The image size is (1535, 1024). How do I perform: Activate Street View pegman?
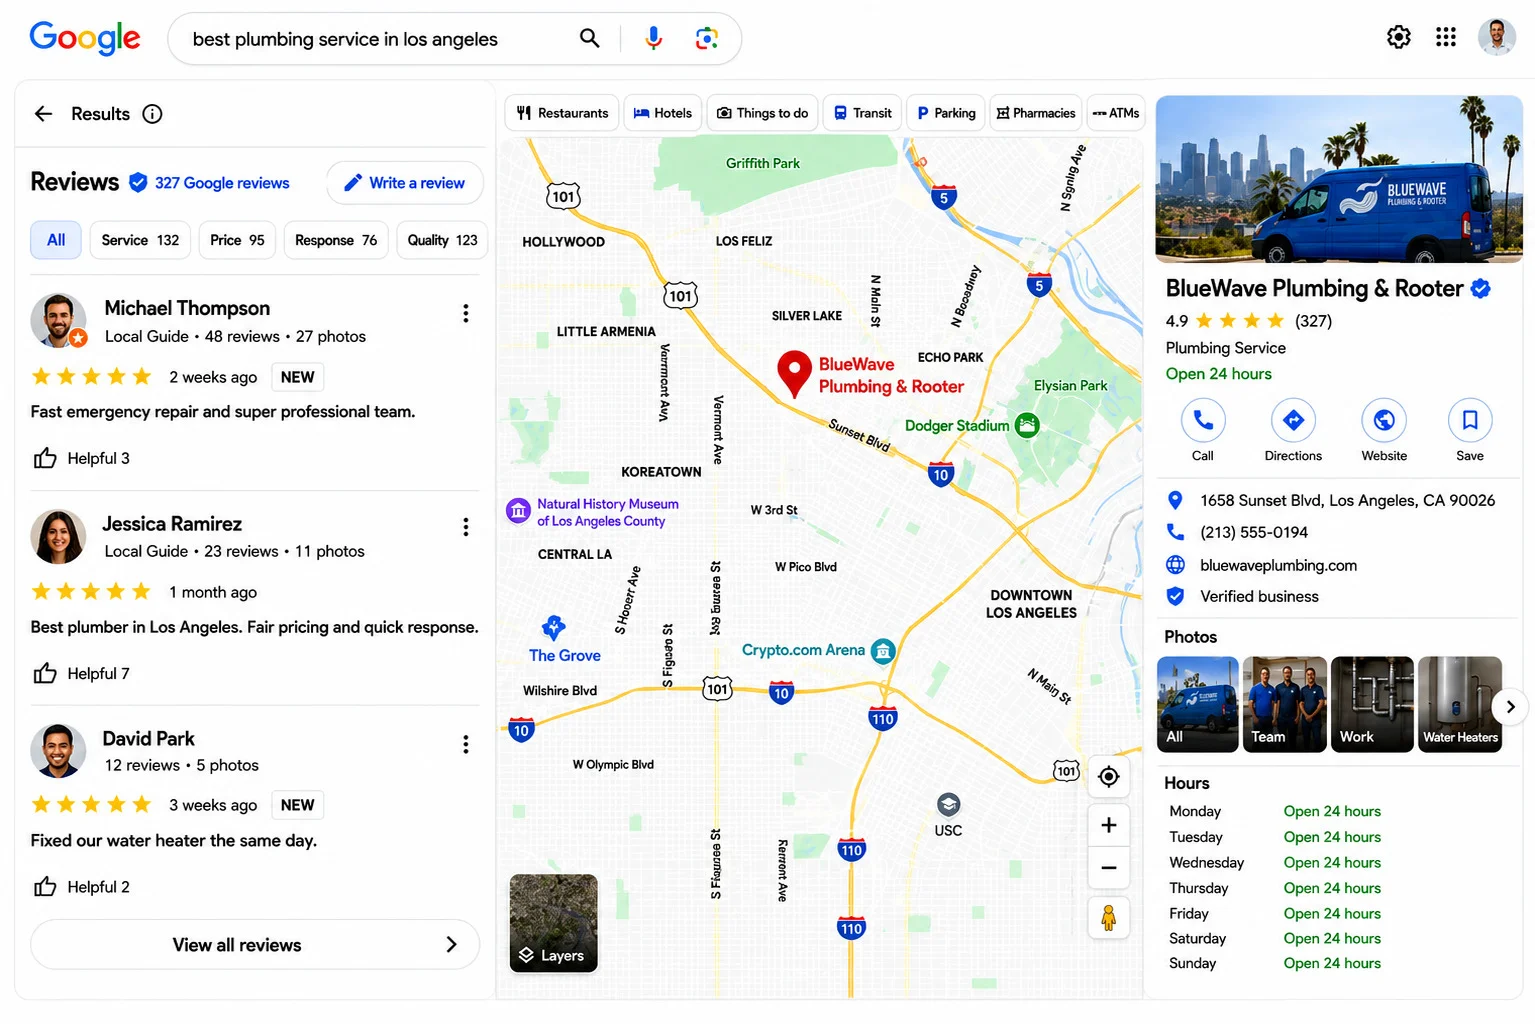coord(1108,918)
